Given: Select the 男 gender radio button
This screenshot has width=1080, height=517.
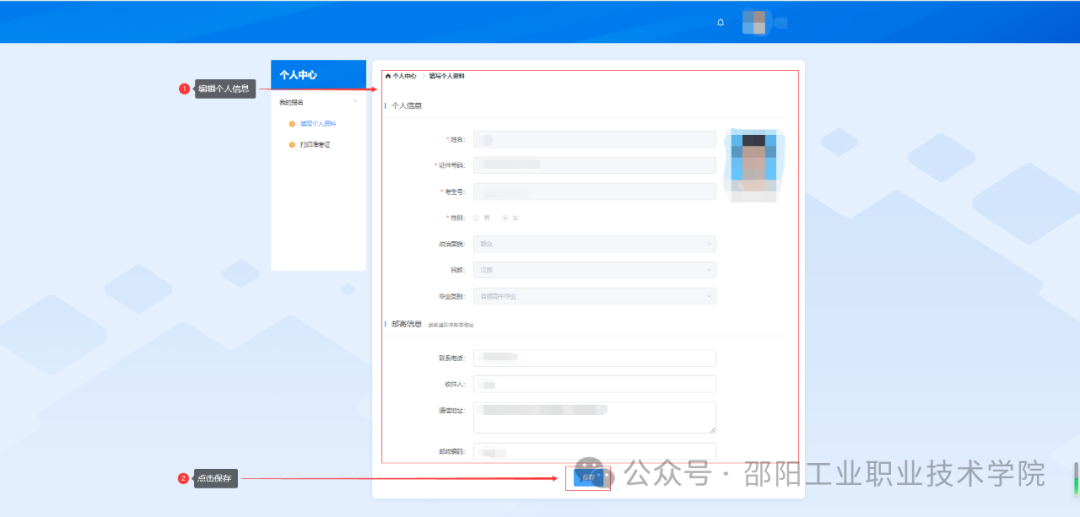Looking at the screenshot, I should [x=477, y=217].
